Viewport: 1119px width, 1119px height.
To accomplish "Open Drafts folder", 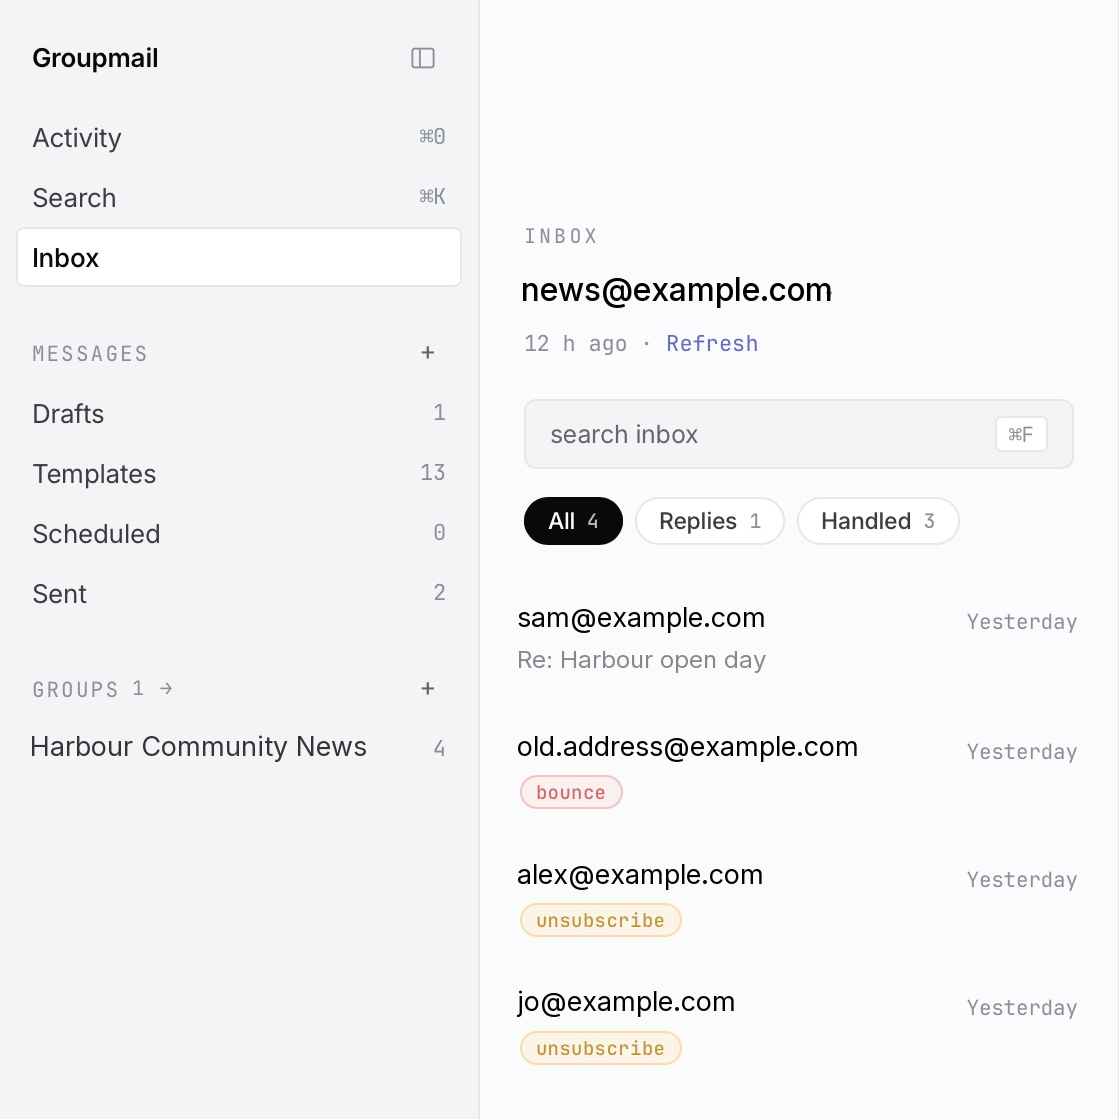I will coord(239,414).
